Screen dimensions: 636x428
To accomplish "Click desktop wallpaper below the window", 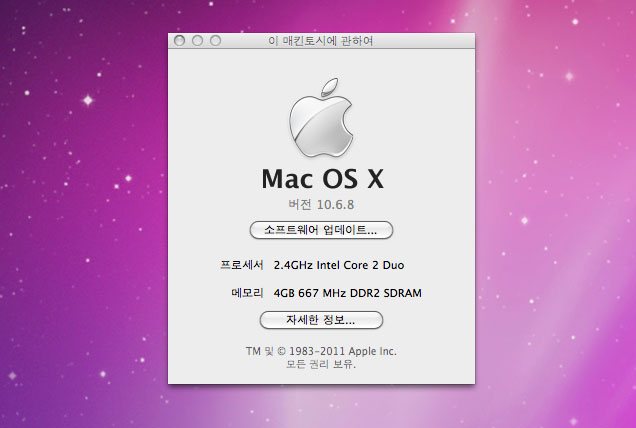I will 321,408.
